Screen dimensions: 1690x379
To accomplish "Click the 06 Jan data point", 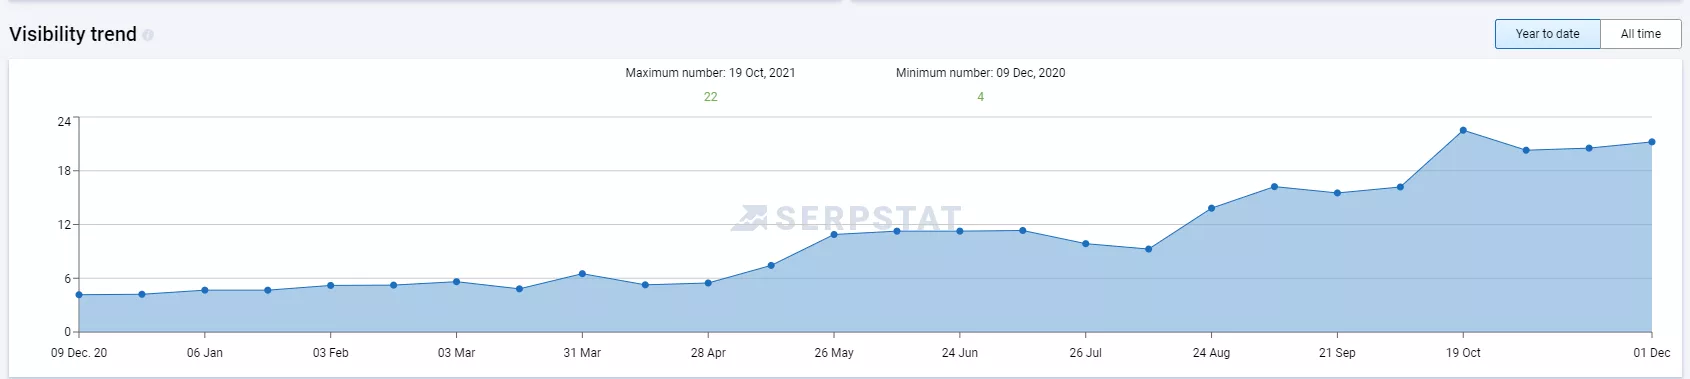I will (205, 290).
